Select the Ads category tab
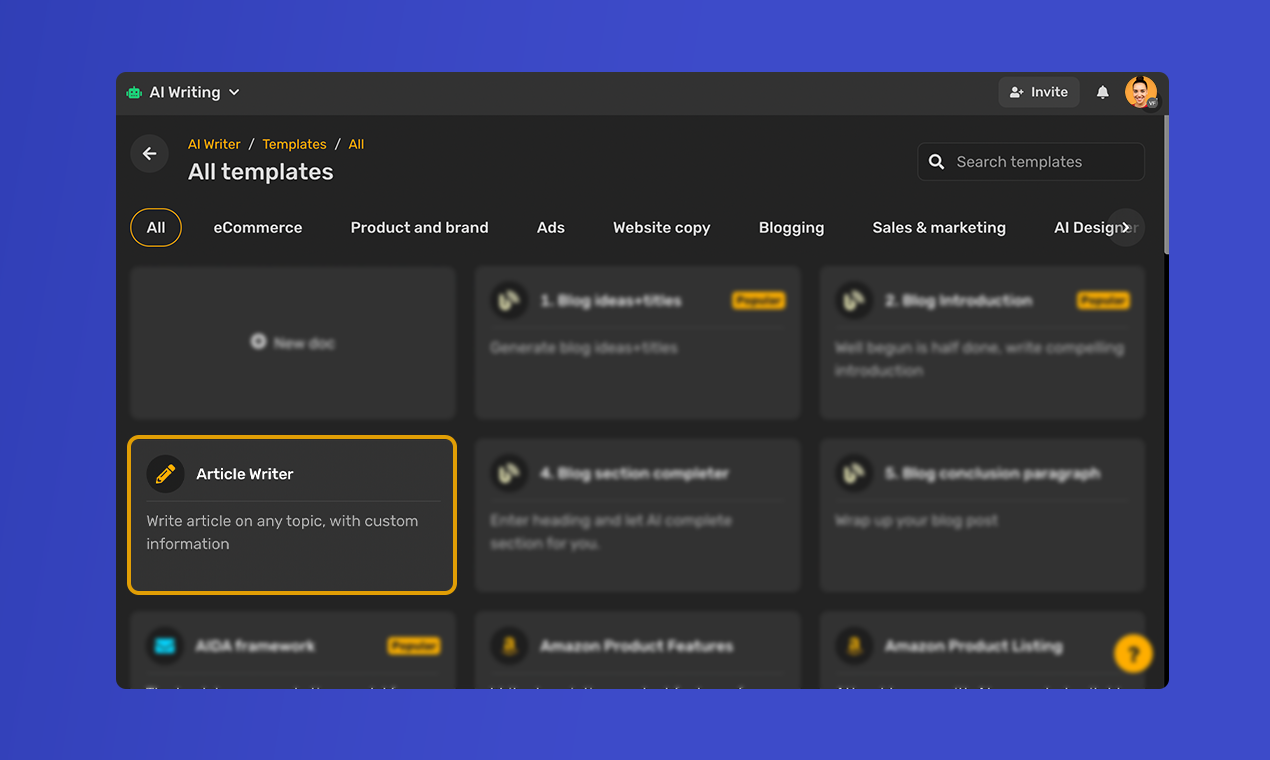The width and height of the screenshot is (1270, 760). [550, 228]
